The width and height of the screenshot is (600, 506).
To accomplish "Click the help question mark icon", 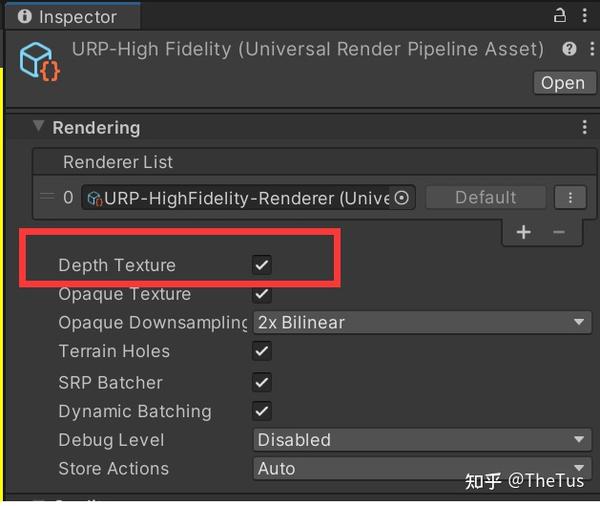I will coord(569,49).
